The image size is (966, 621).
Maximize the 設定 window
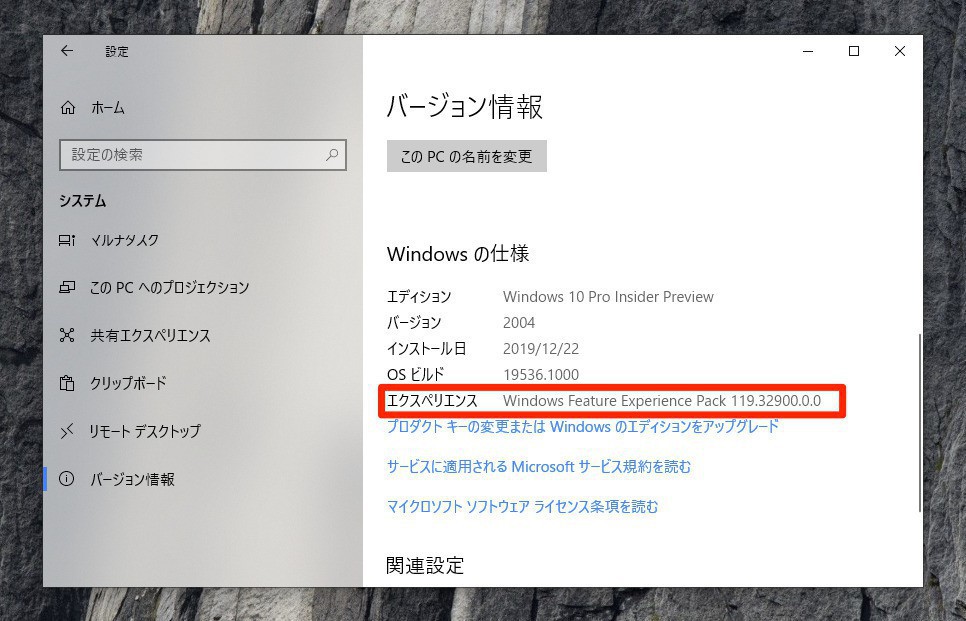point(854,51)
